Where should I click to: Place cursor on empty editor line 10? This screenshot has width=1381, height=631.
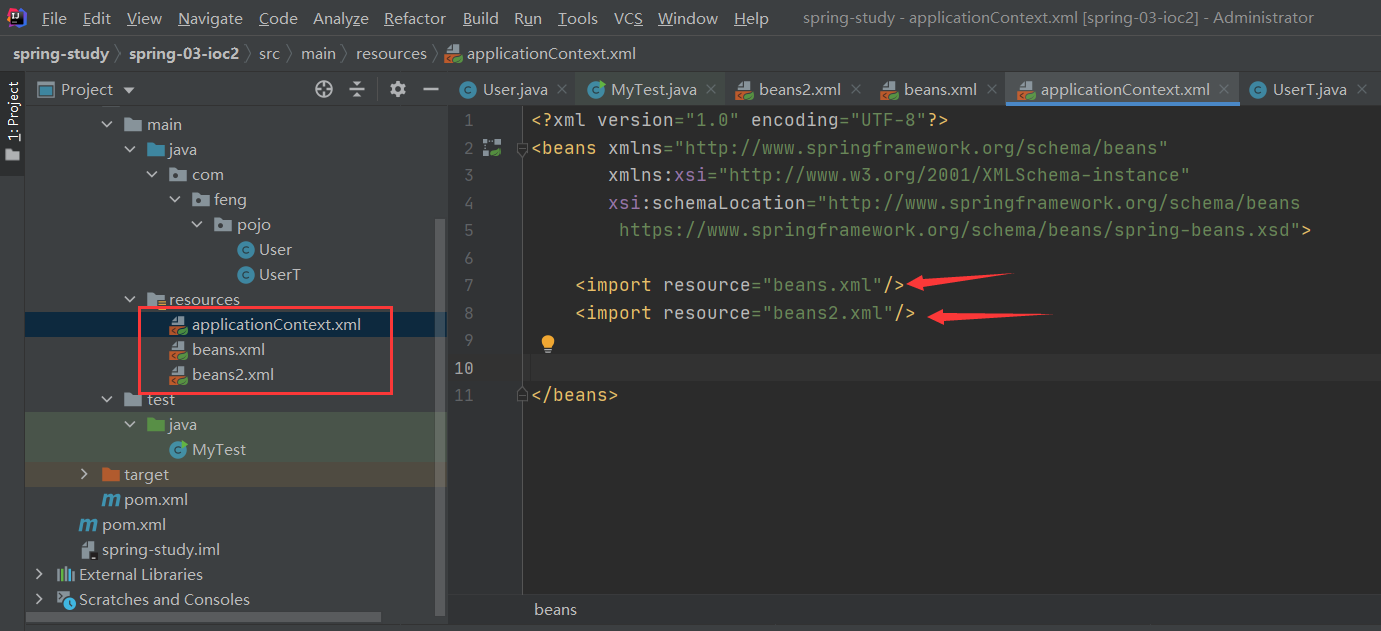pyautogui.click(x=950, y=368)
